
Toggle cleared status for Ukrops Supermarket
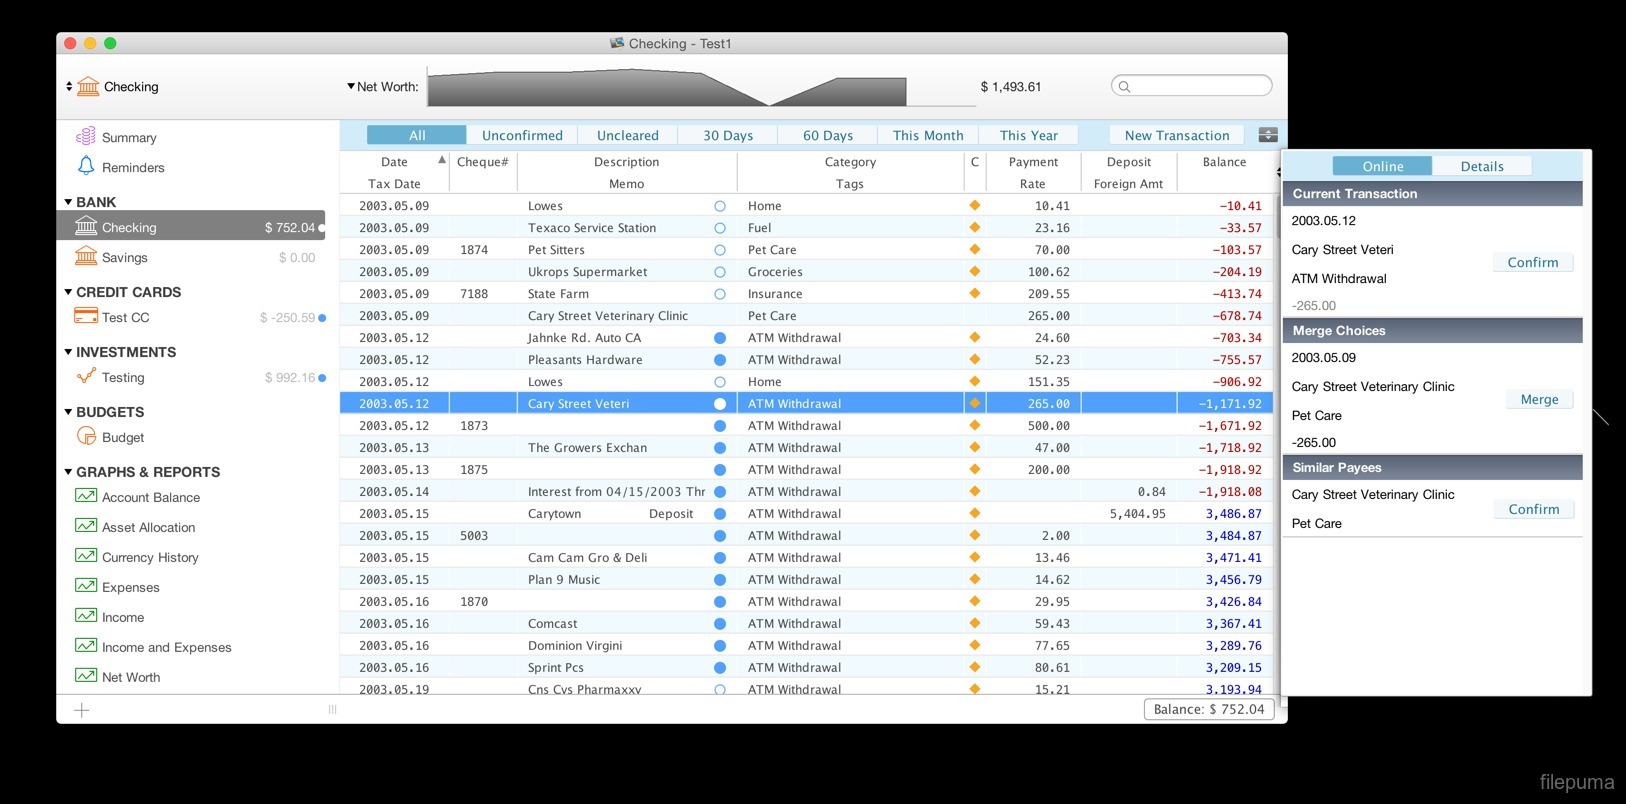coord(719,272)
